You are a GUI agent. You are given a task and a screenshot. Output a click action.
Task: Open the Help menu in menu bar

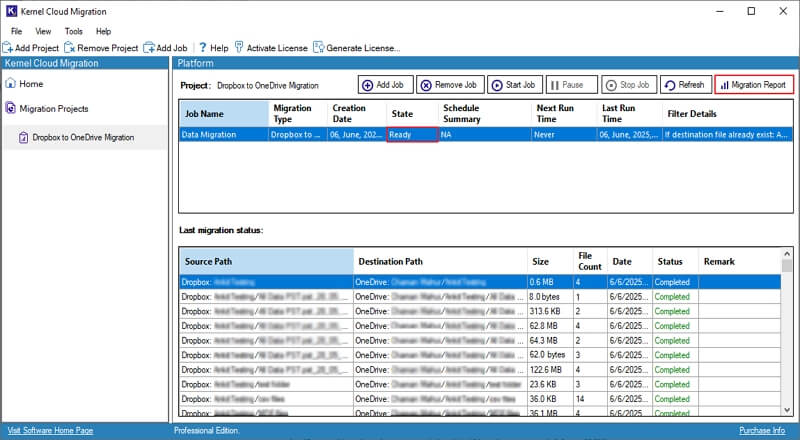click(104, 31)
